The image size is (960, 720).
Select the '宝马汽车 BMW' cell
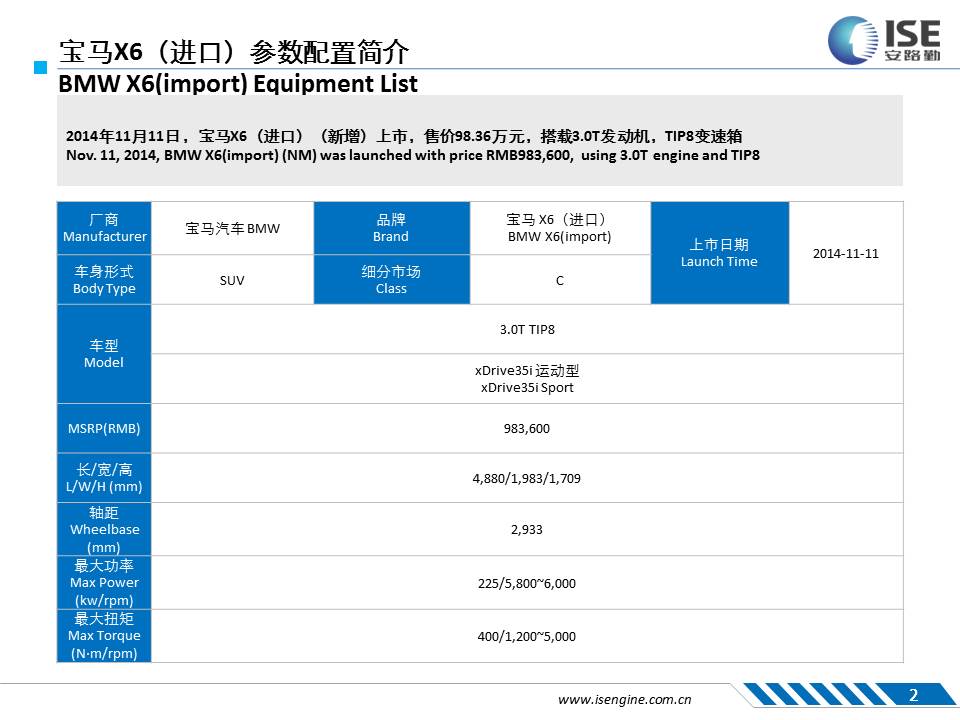click(x=233, y=228)
